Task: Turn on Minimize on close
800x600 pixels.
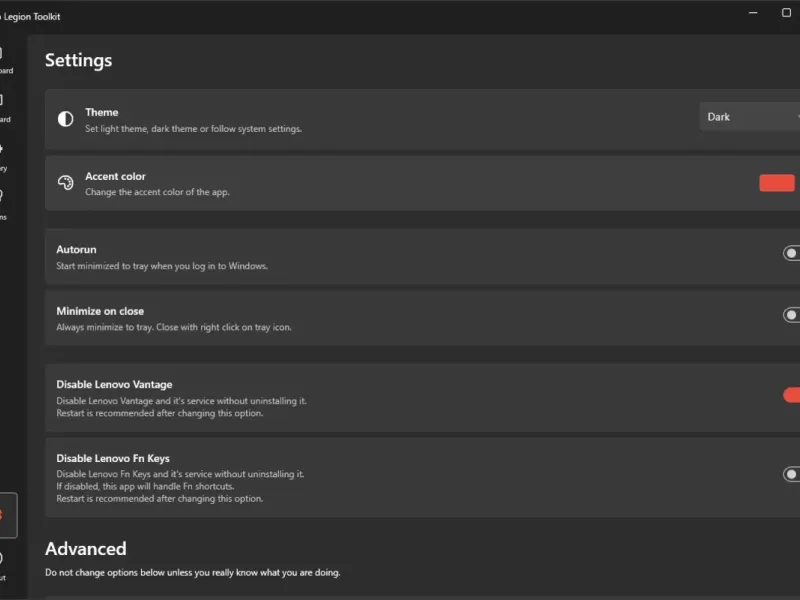Action: pyautogui.click(x=791, y=316)
